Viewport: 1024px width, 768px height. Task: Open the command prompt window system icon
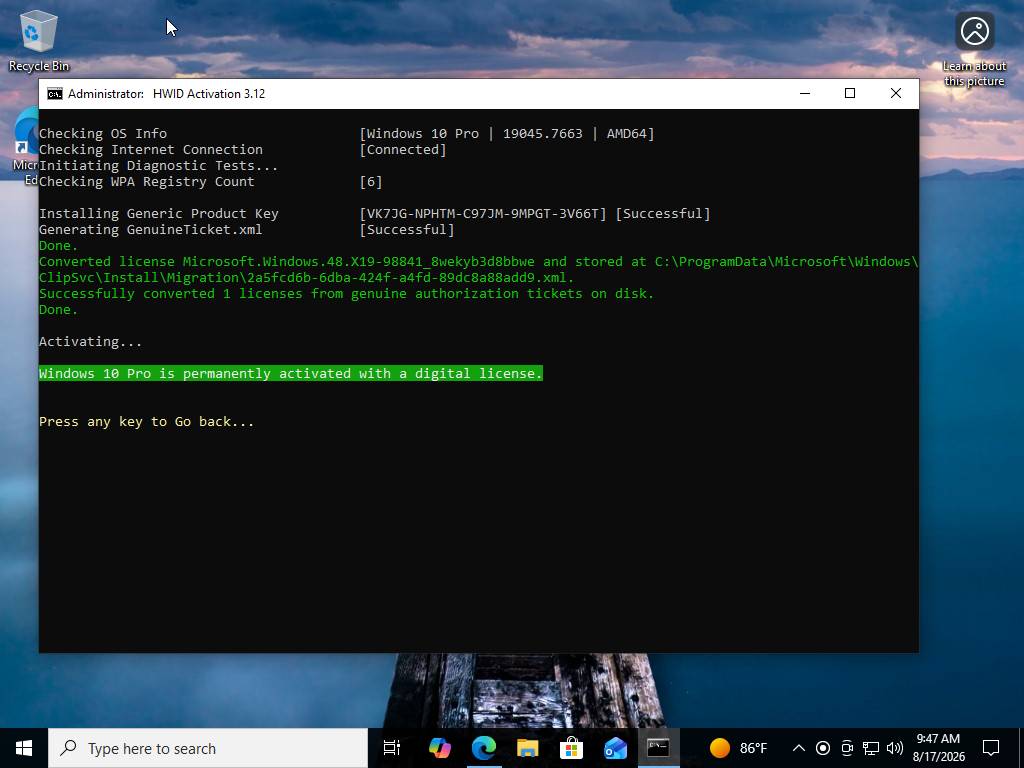(x=55, y=94)
